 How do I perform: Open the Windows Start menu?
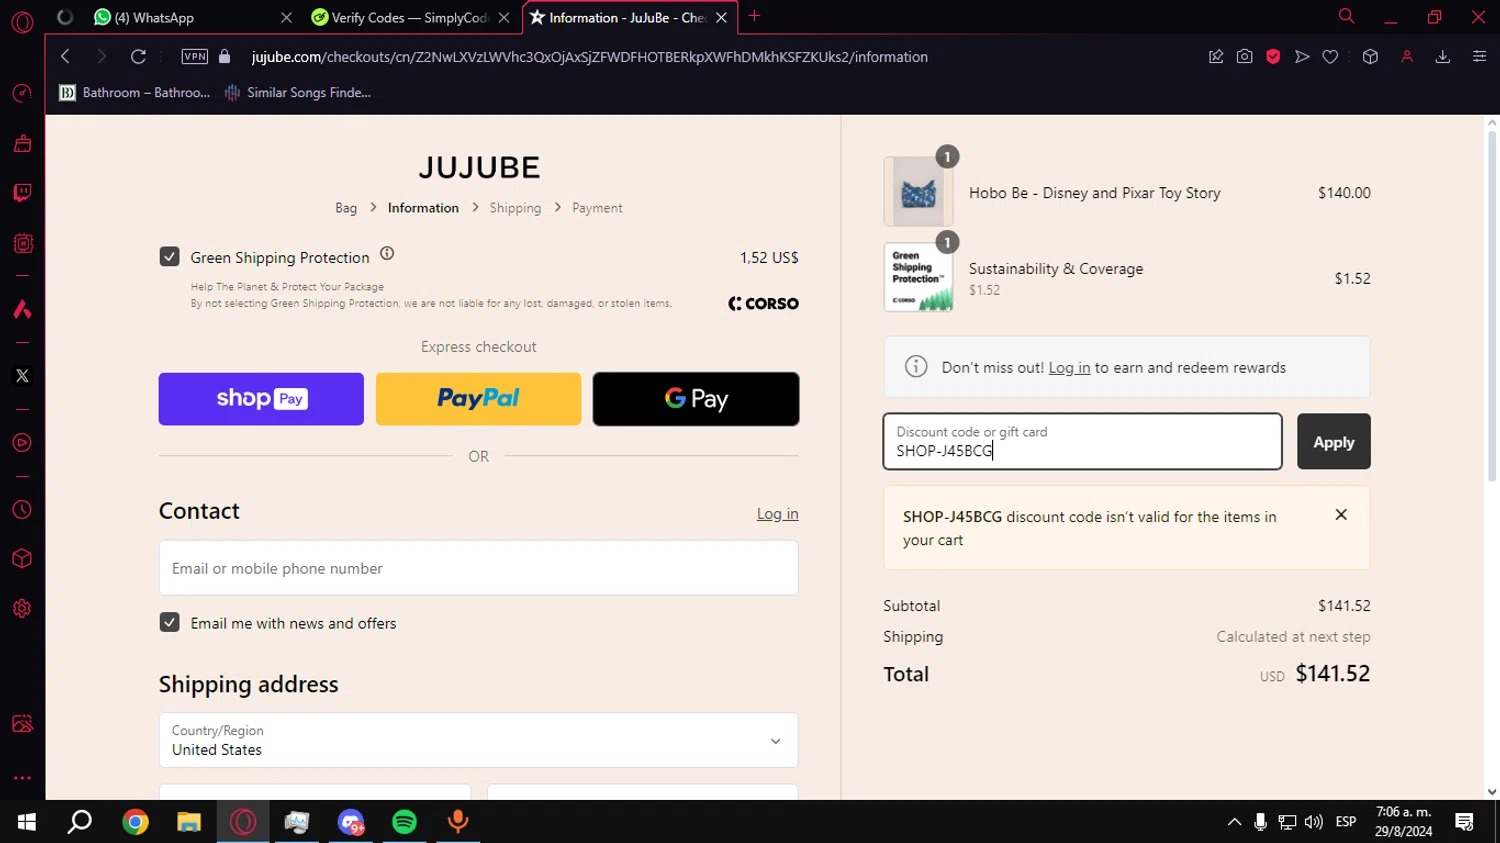(27, 822)
